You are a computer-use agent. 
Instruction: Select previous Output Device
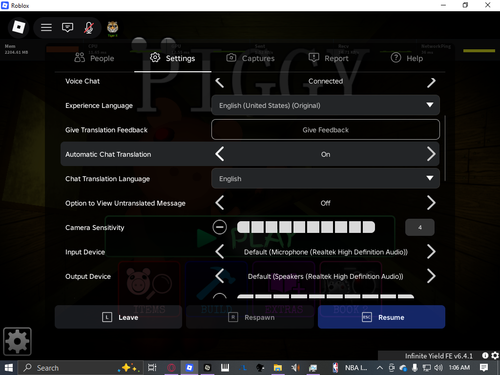220,276
